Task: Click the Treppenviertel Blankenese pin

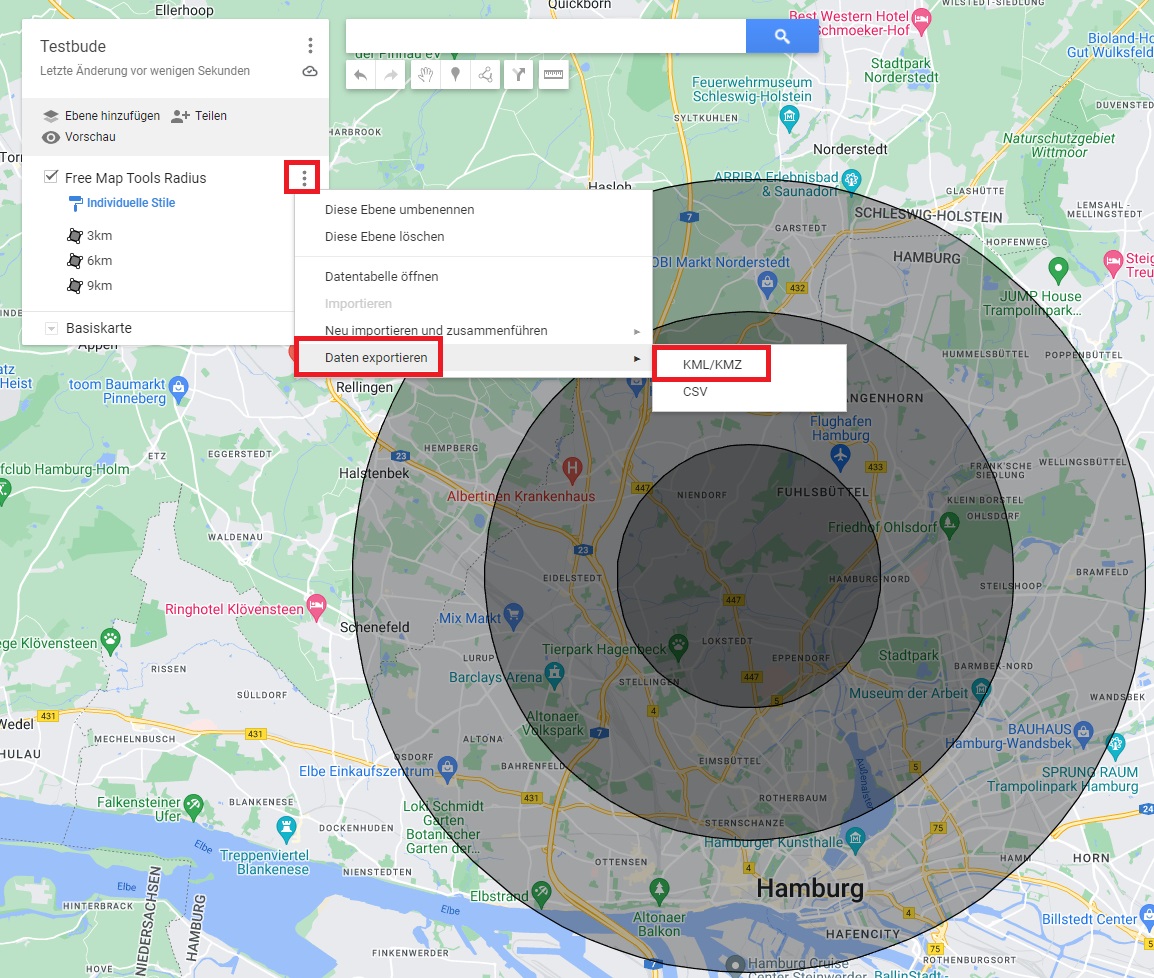Action: coord(286,829)
